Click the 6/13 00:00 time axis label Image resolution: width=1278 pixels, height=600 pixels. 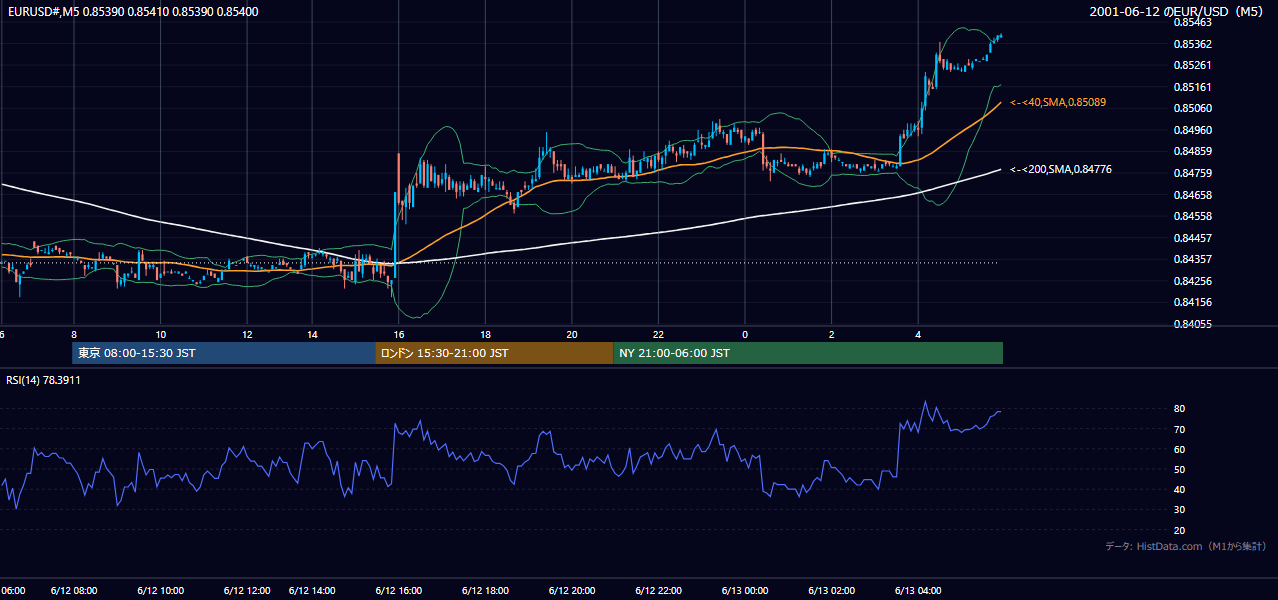[x=745, y=590]
